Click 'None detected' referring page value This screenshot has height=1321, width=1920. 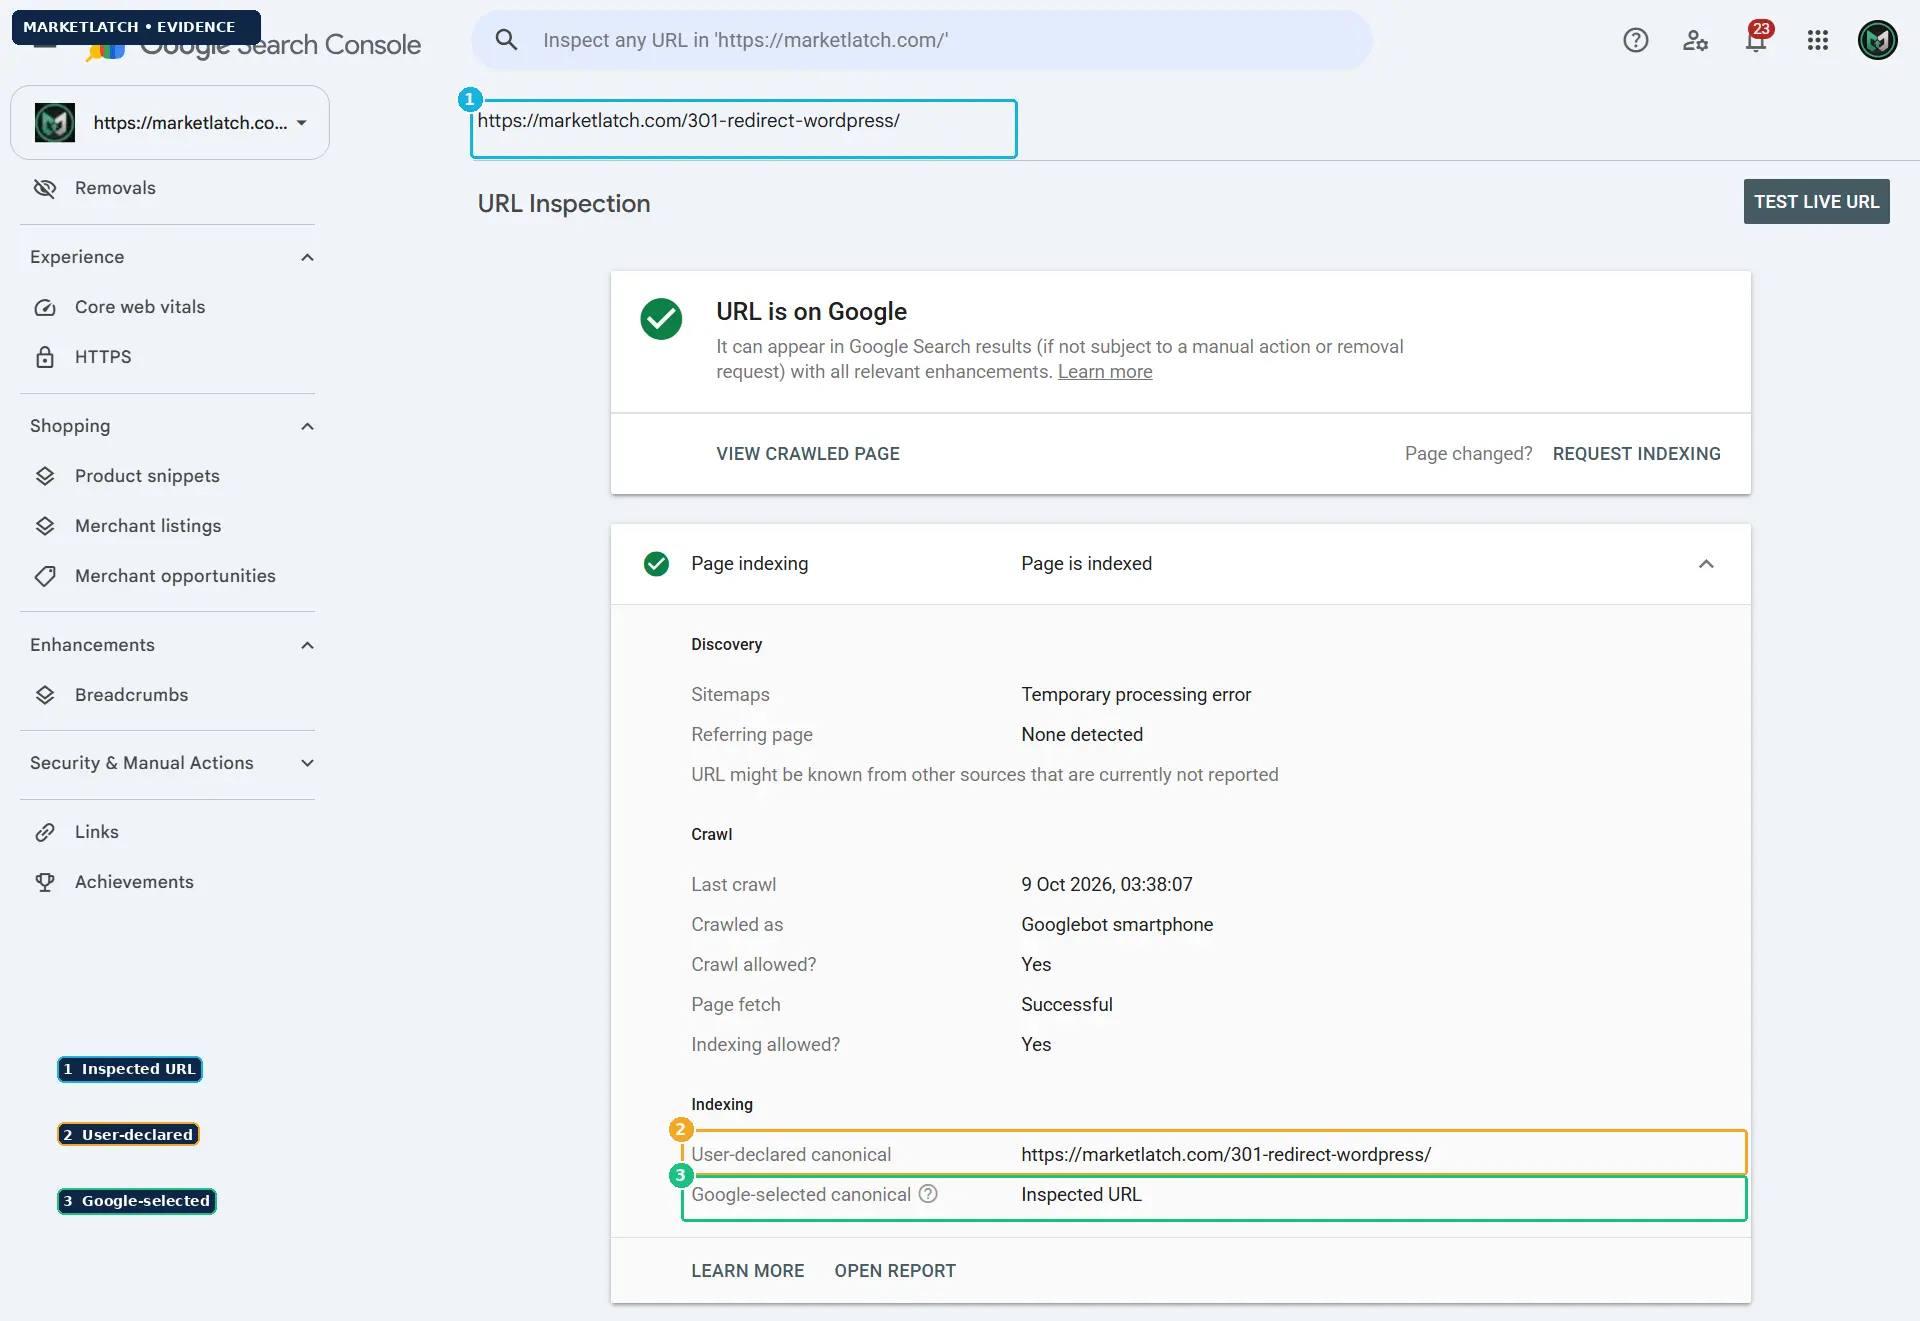1082,735
